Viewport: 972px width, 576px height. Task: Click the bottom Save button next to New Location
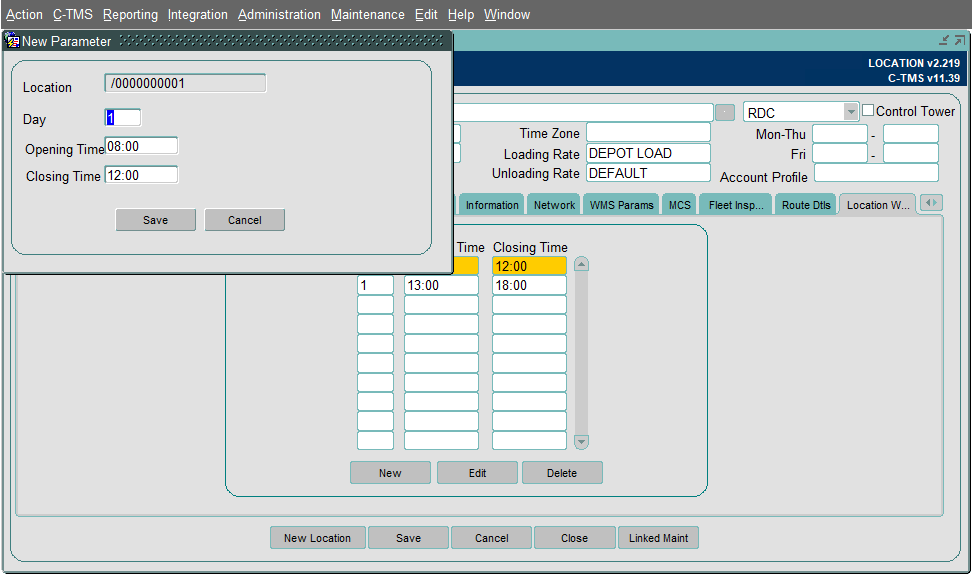[409, 538]
